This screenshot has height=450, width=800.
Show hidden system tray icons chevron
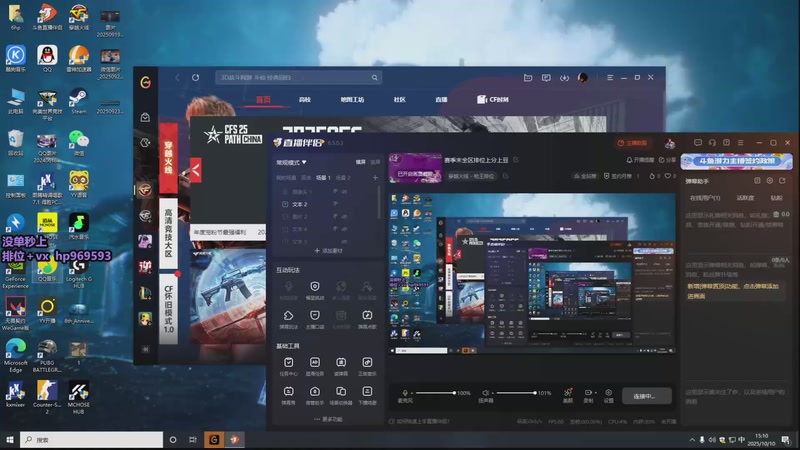692,439
